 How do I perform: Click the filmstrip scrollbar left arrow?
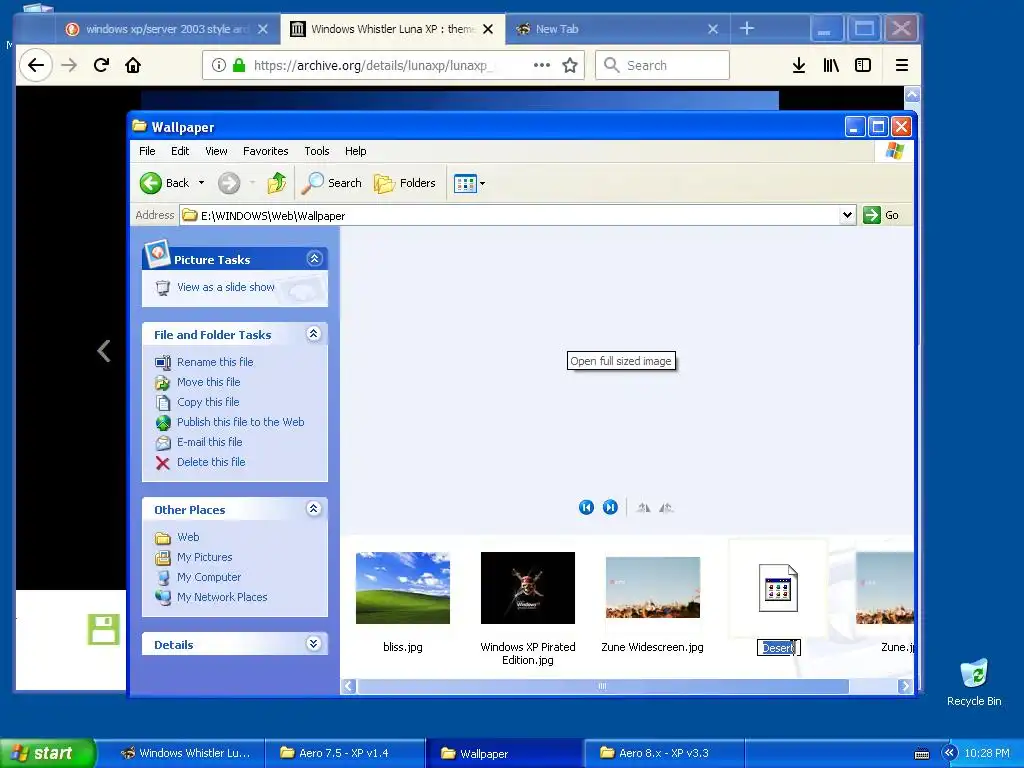349,686
